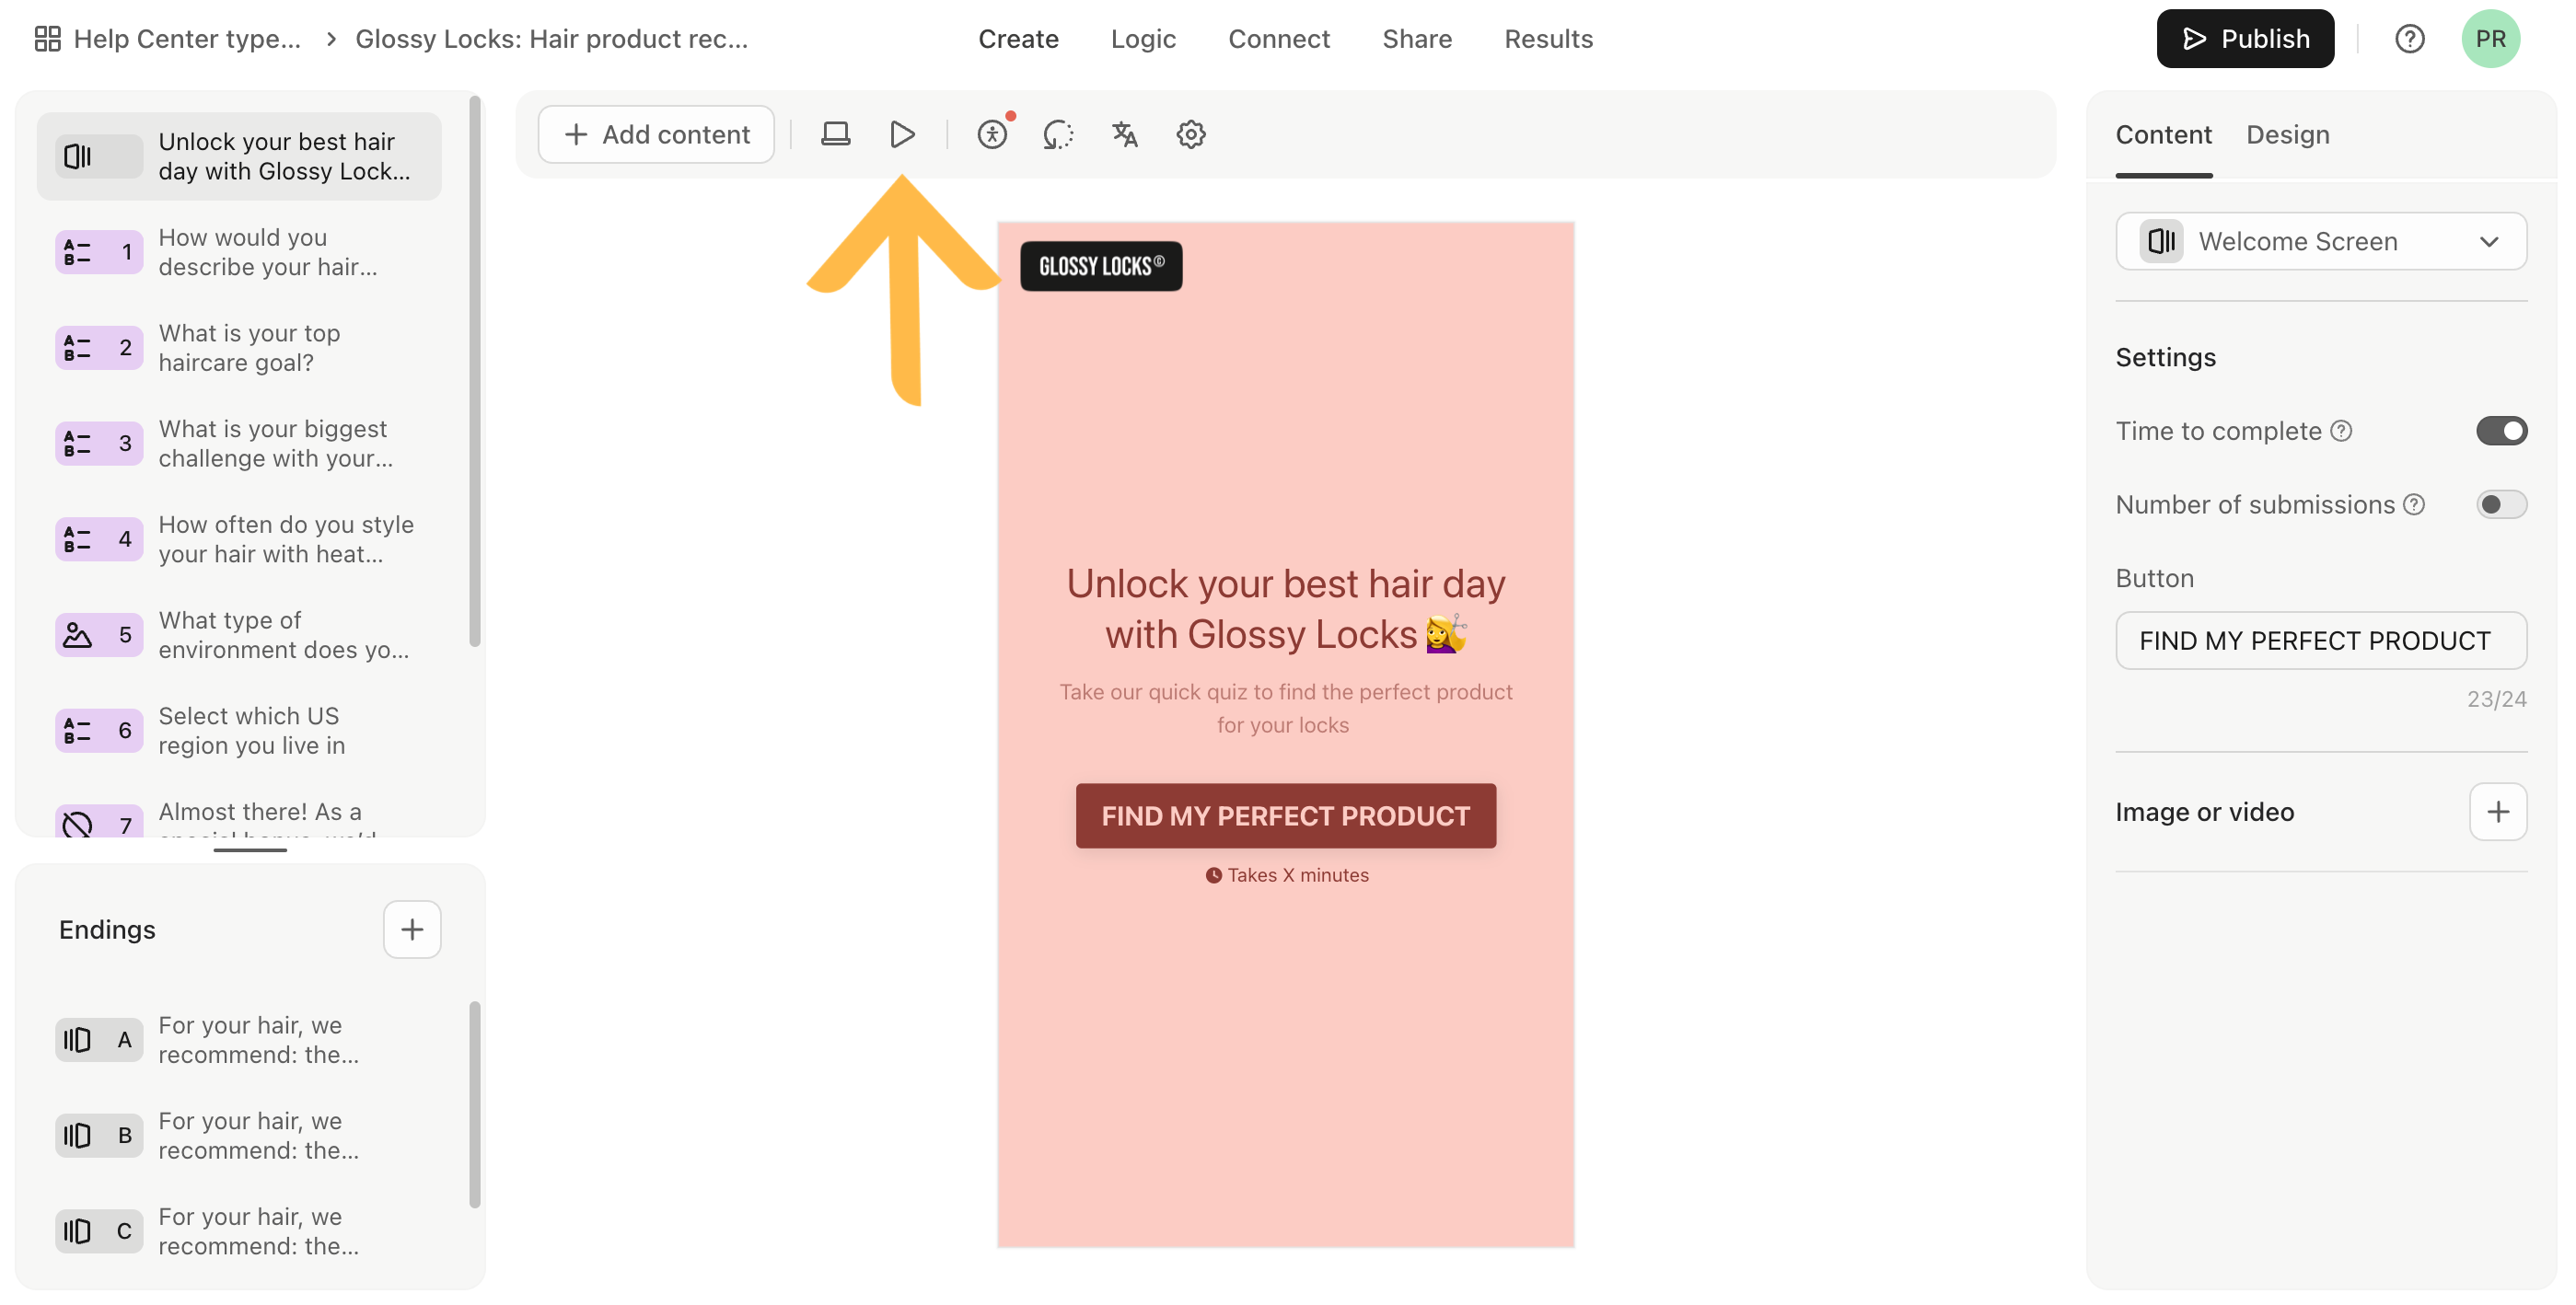Open the workspace grid icon
Image resolution: width=2576 pixels, height=1305 pixels.
47,39
